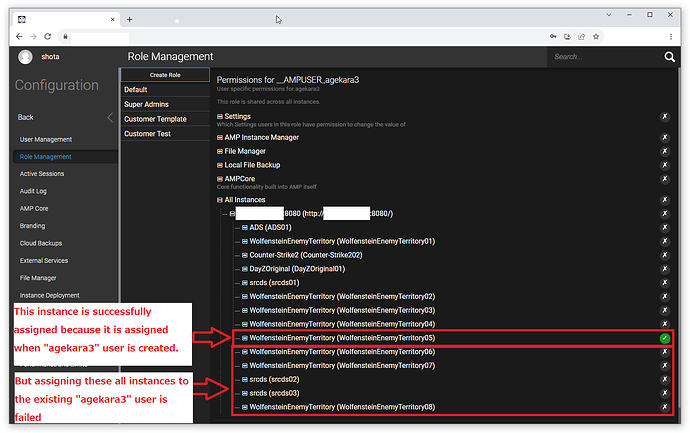Toggle permission for AMPCore
Viewport: 690px width, 433px height.
point(664,179)
